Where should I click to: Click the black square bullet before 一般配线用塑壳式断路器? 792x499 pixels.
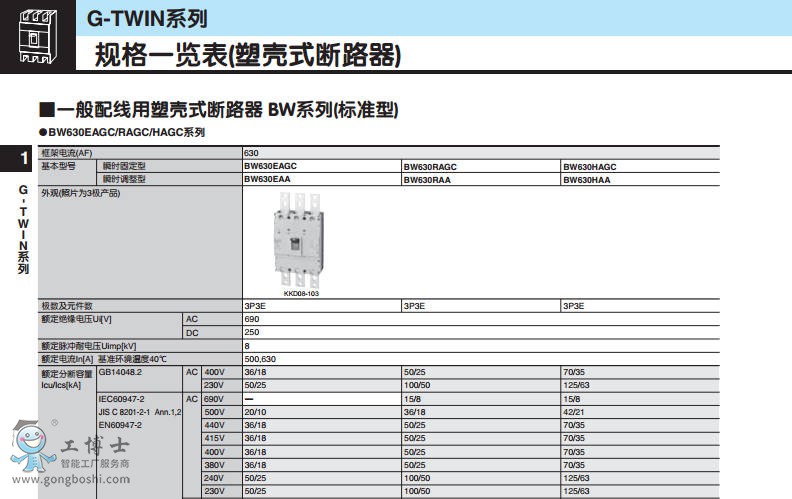[45, 109]
